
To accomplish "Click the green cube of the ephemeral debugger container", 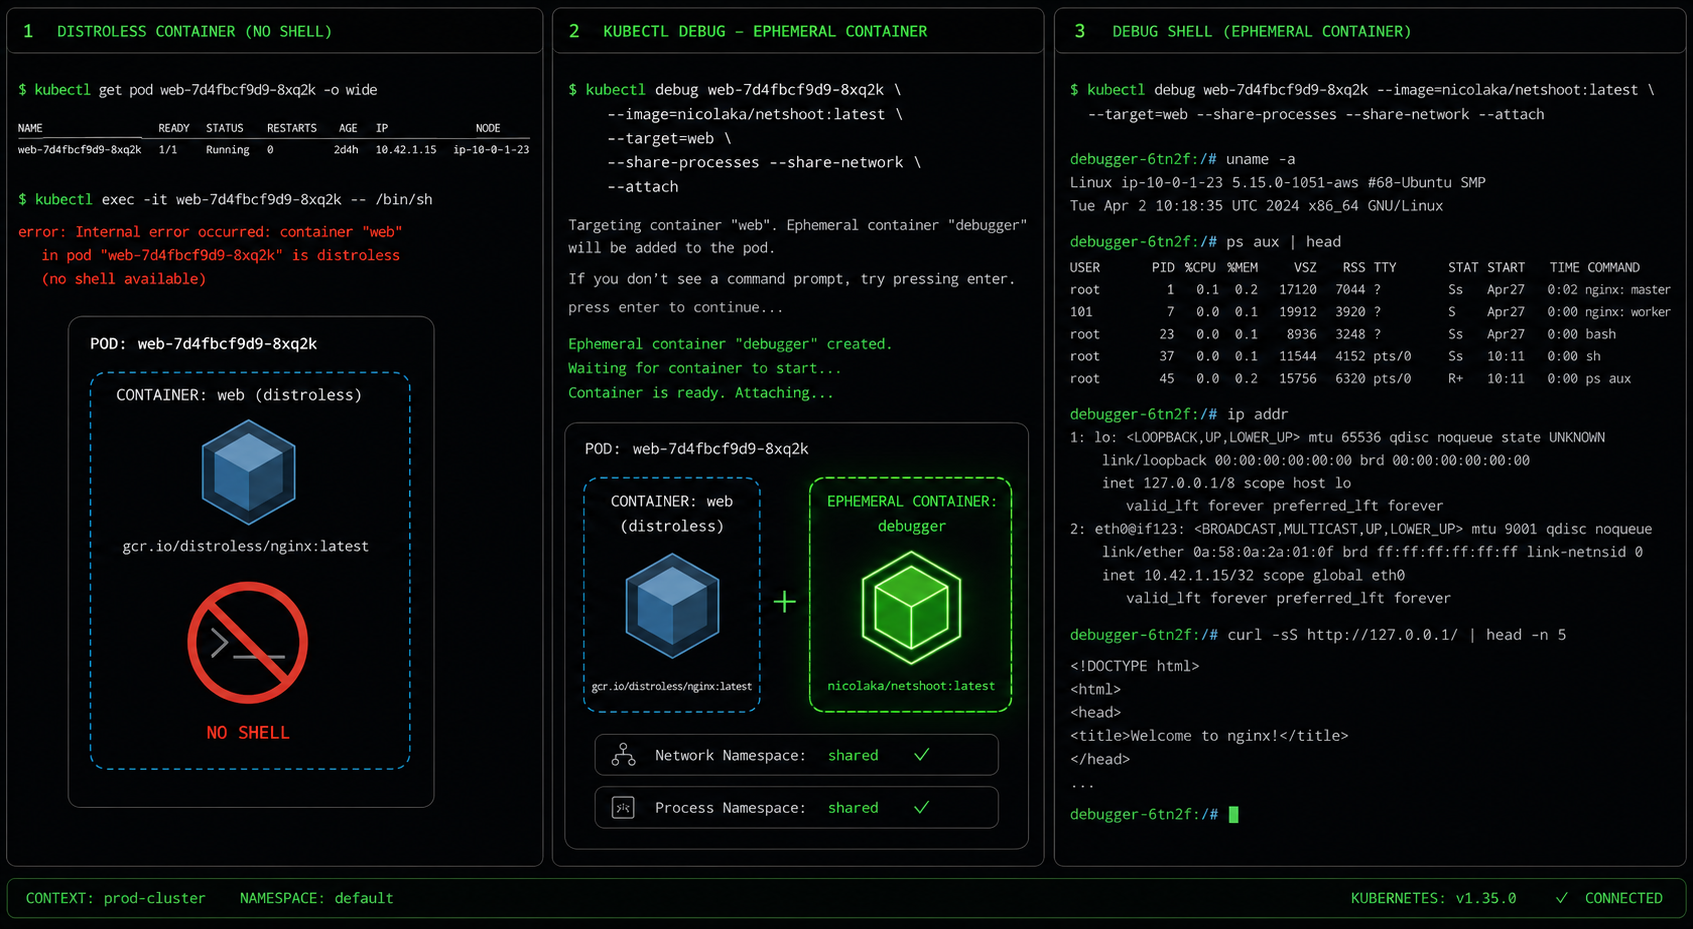I will (x=911, y=607).
